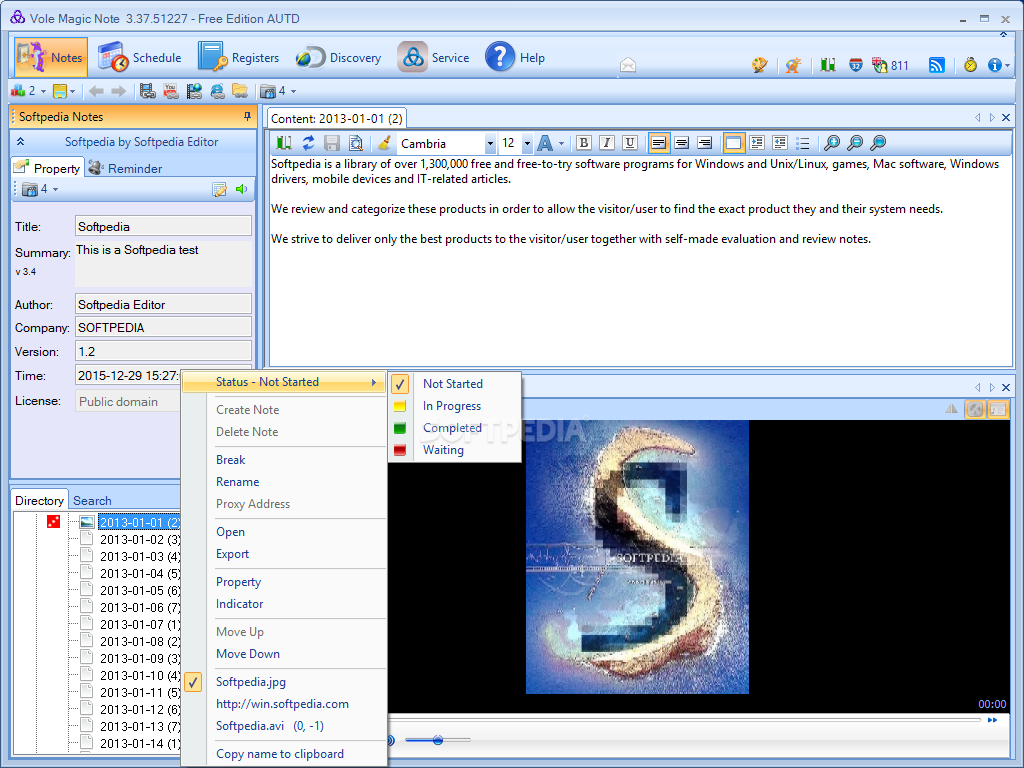The width and height of the screenshot is (1024, 768).
Task: Click the refresh arrows in content toolbar
Action: pos(308,142)
